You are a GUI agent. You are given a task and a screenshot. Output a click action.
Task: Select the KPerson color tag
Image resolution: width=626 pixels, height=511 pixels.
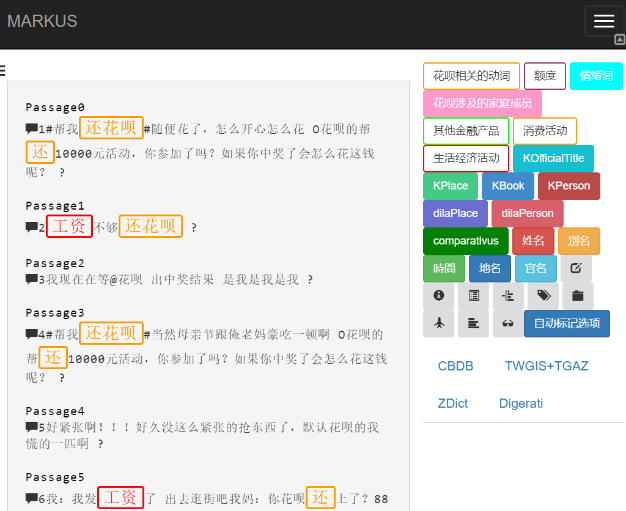pyautogui.click(x=569, y=186)
